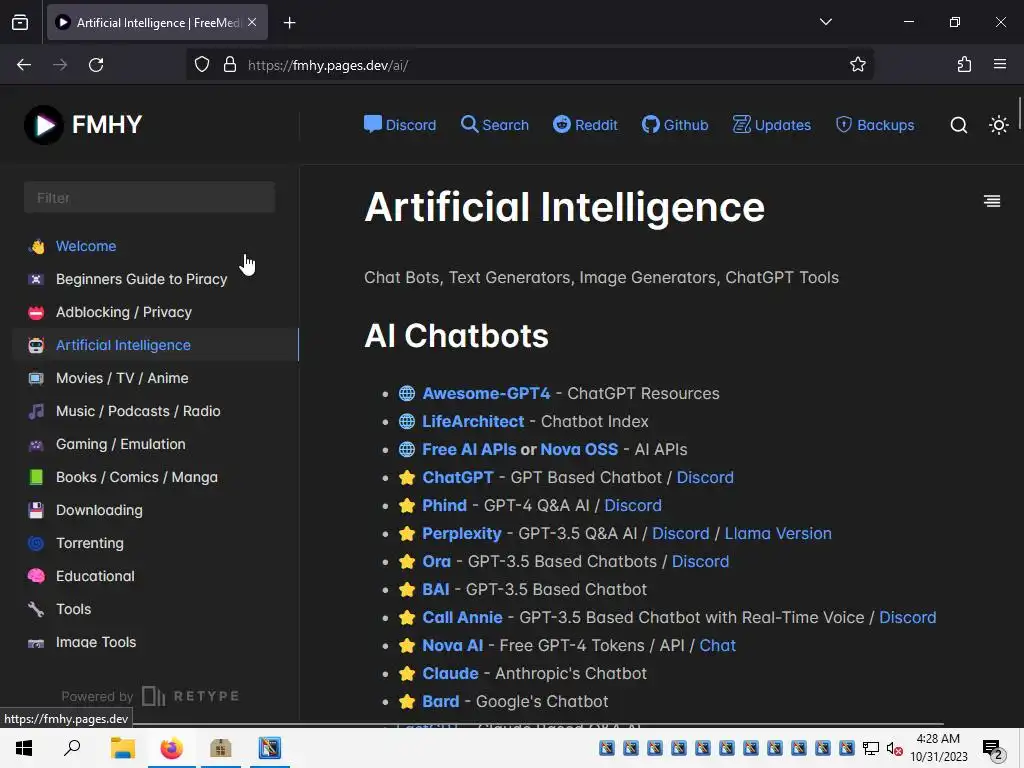Open the Discord link in header
1024x768 pixels.
point(400,125)
